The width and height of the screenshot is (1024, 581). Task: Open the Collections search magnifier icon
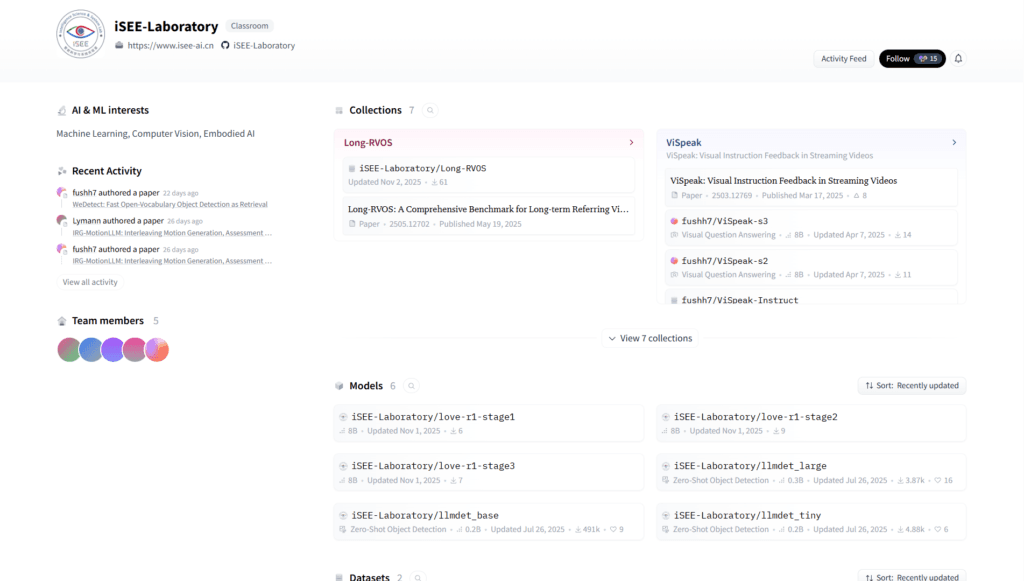(430, 111)
